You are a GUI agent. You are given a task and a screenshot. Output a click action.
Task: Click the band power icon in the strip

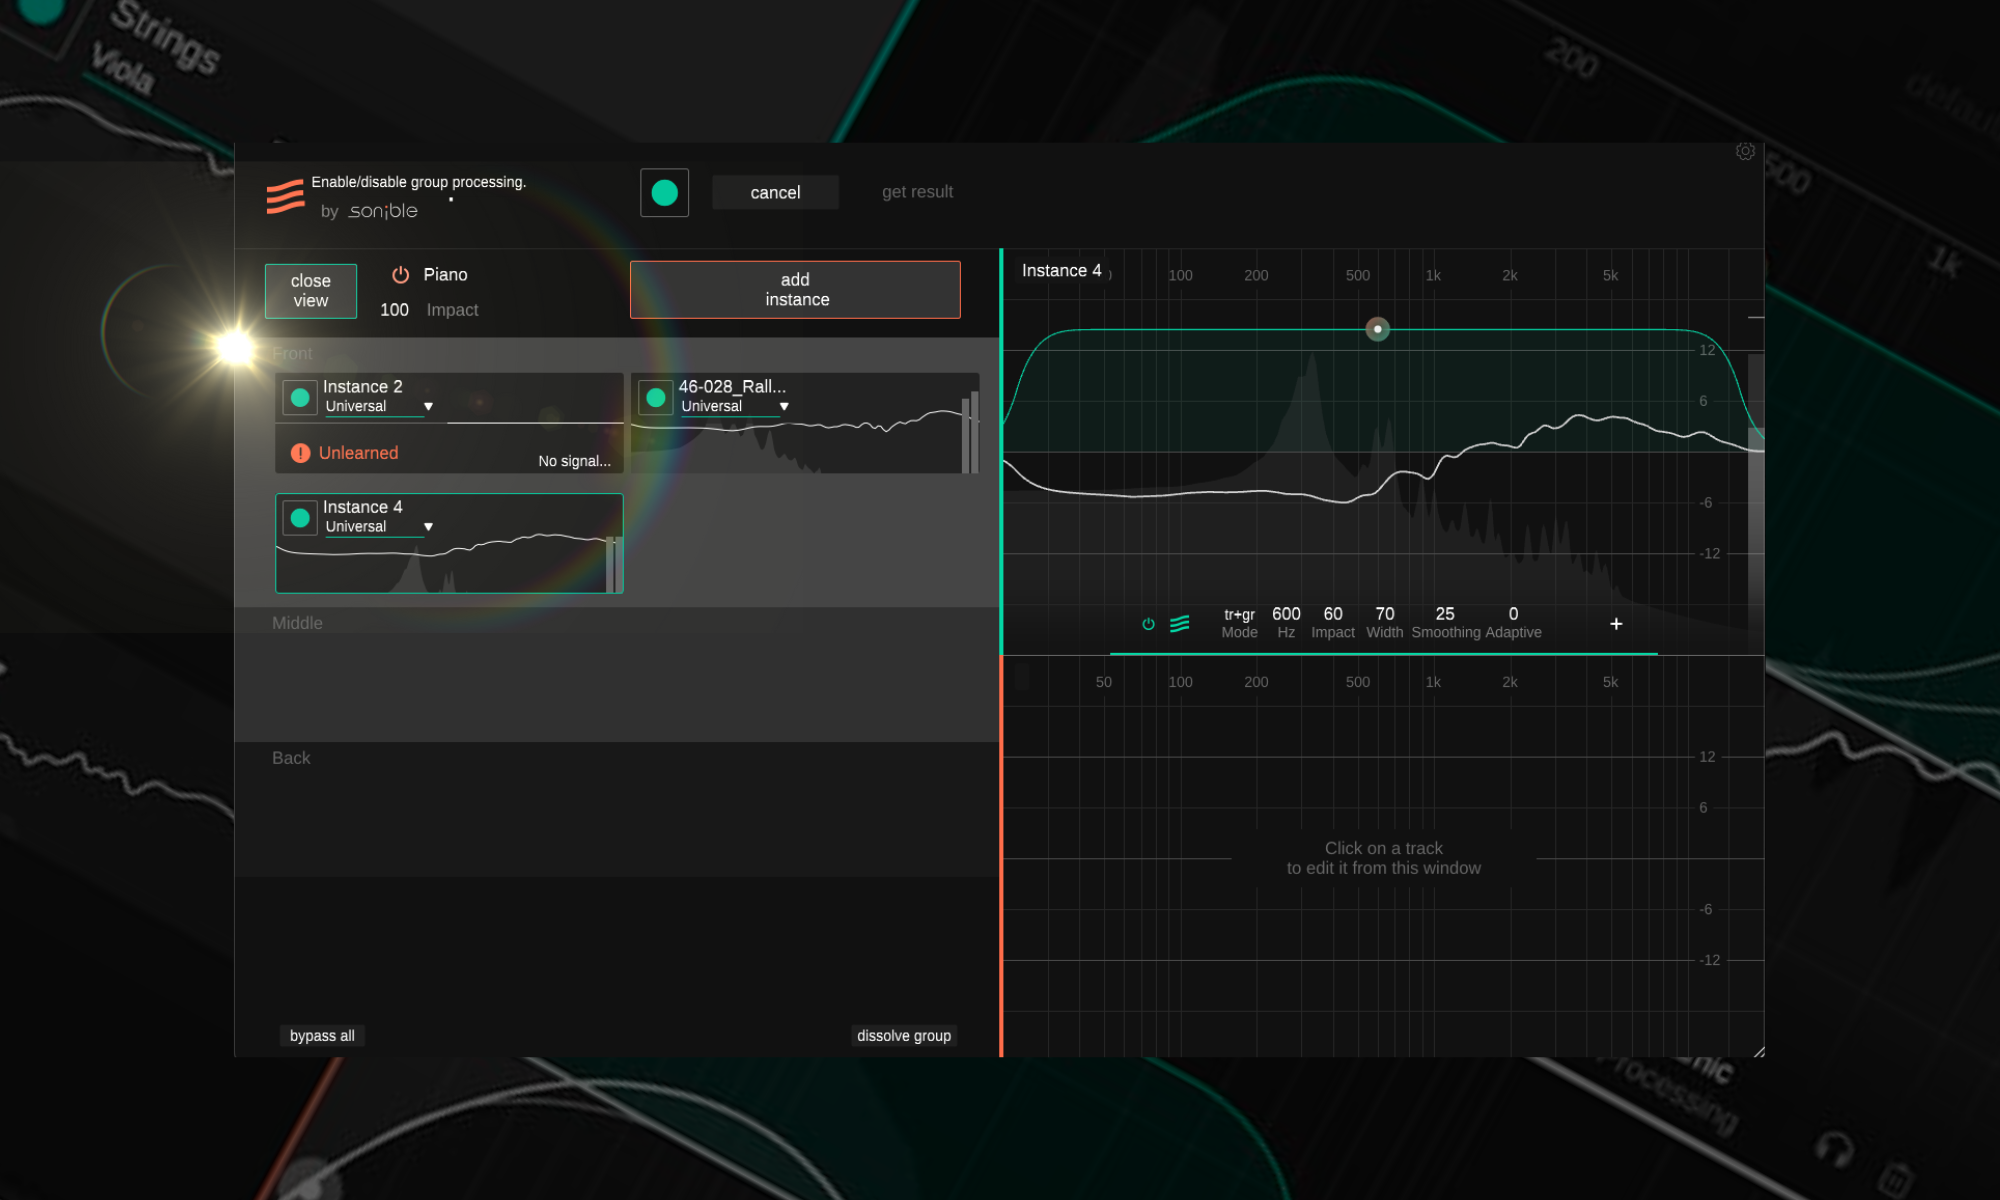tap(1149, 623)
